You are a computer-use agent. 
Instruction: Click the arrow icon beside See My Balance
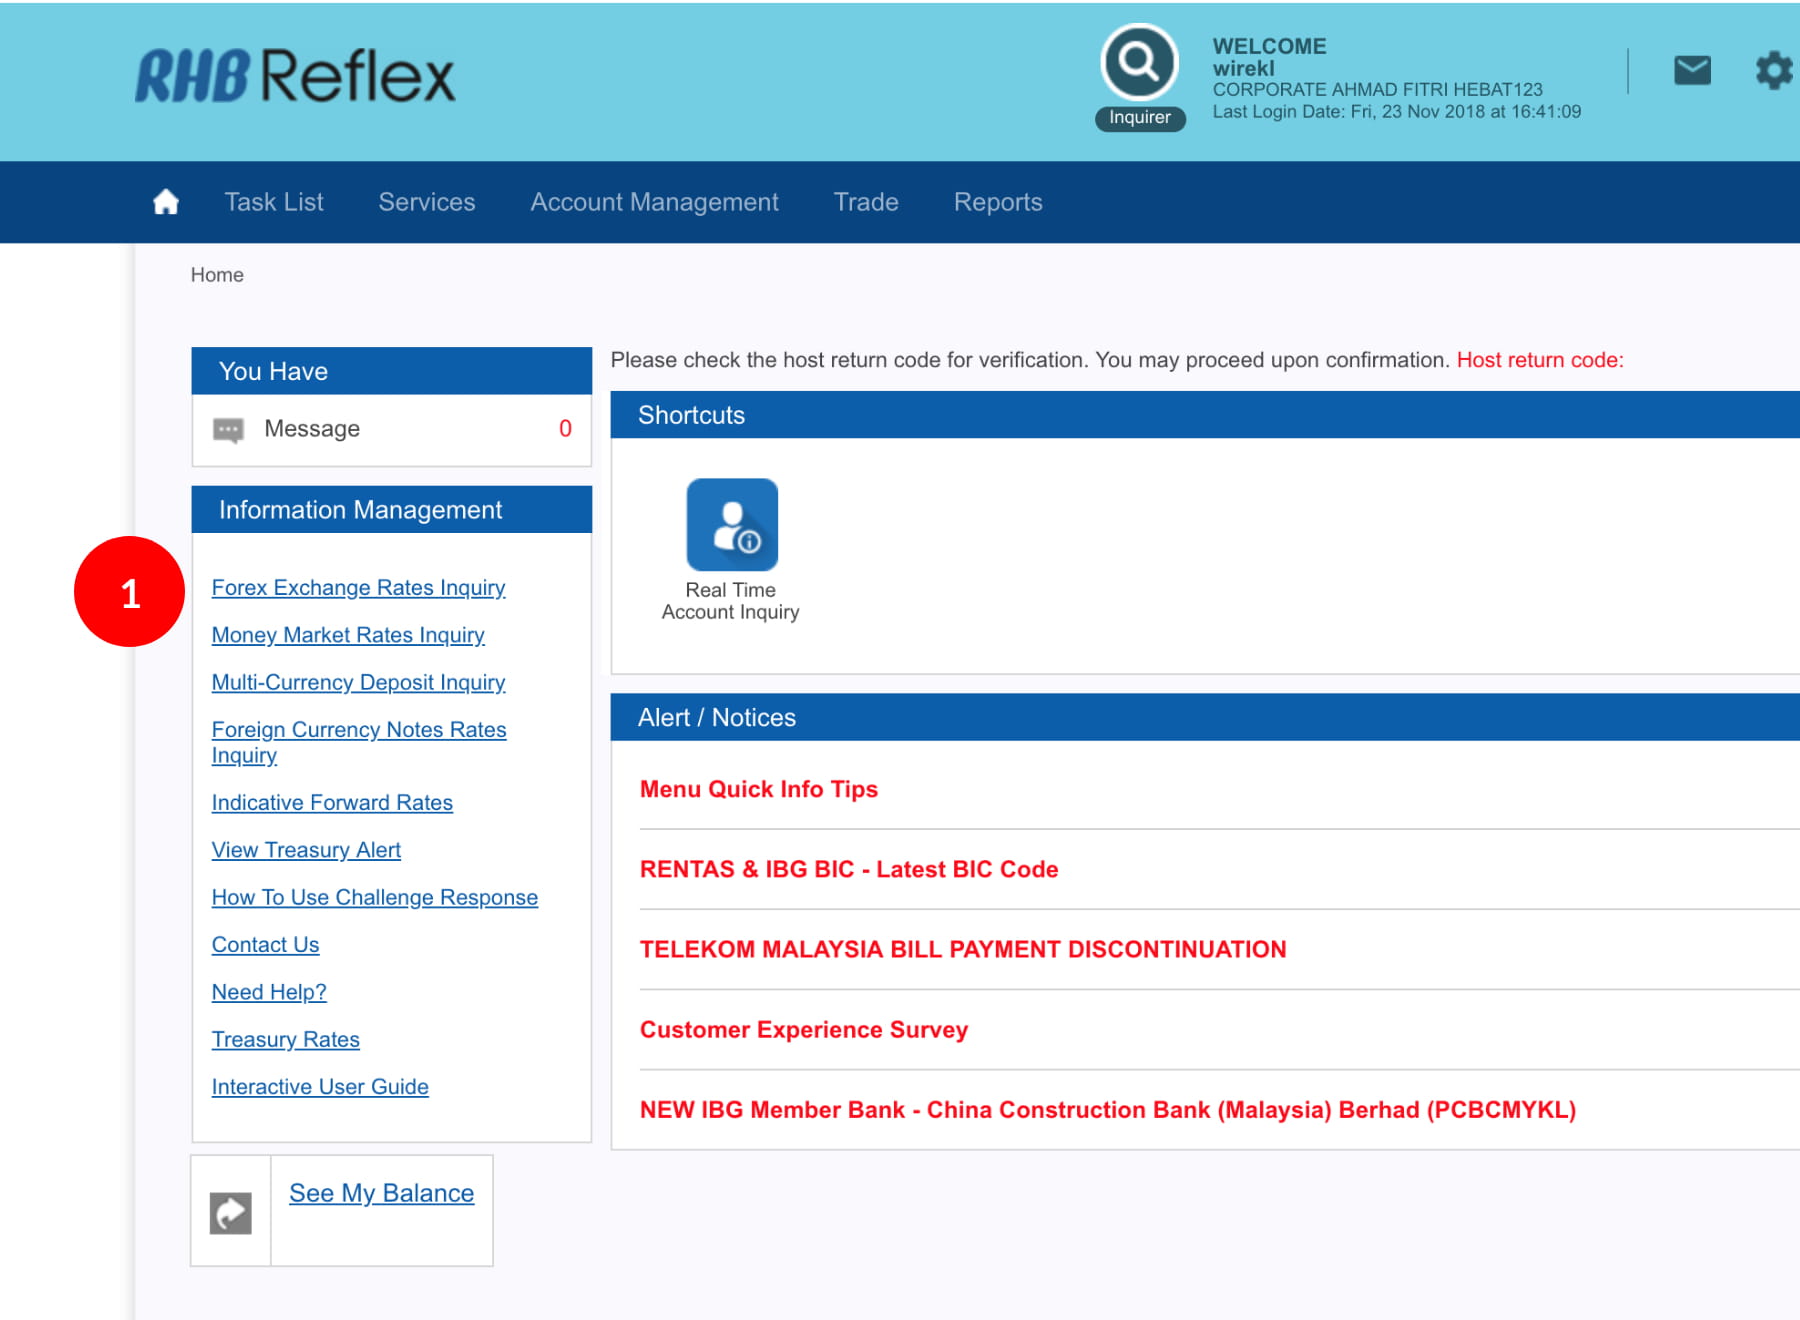coord(231,1213)
